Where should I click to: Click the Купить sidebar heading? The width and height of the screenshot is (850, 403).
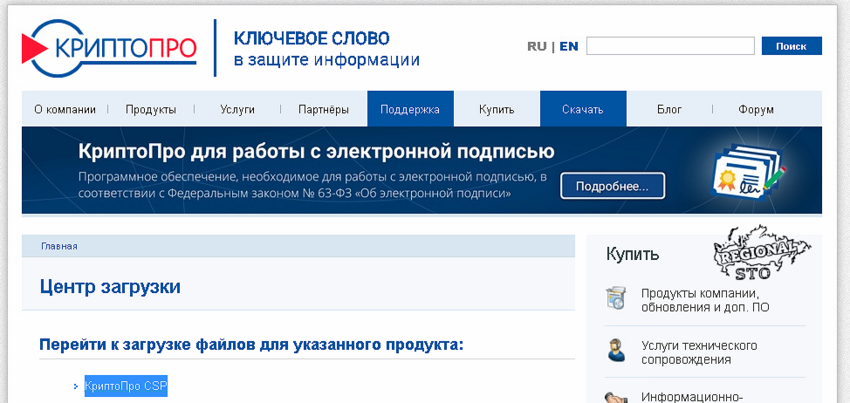633,254
